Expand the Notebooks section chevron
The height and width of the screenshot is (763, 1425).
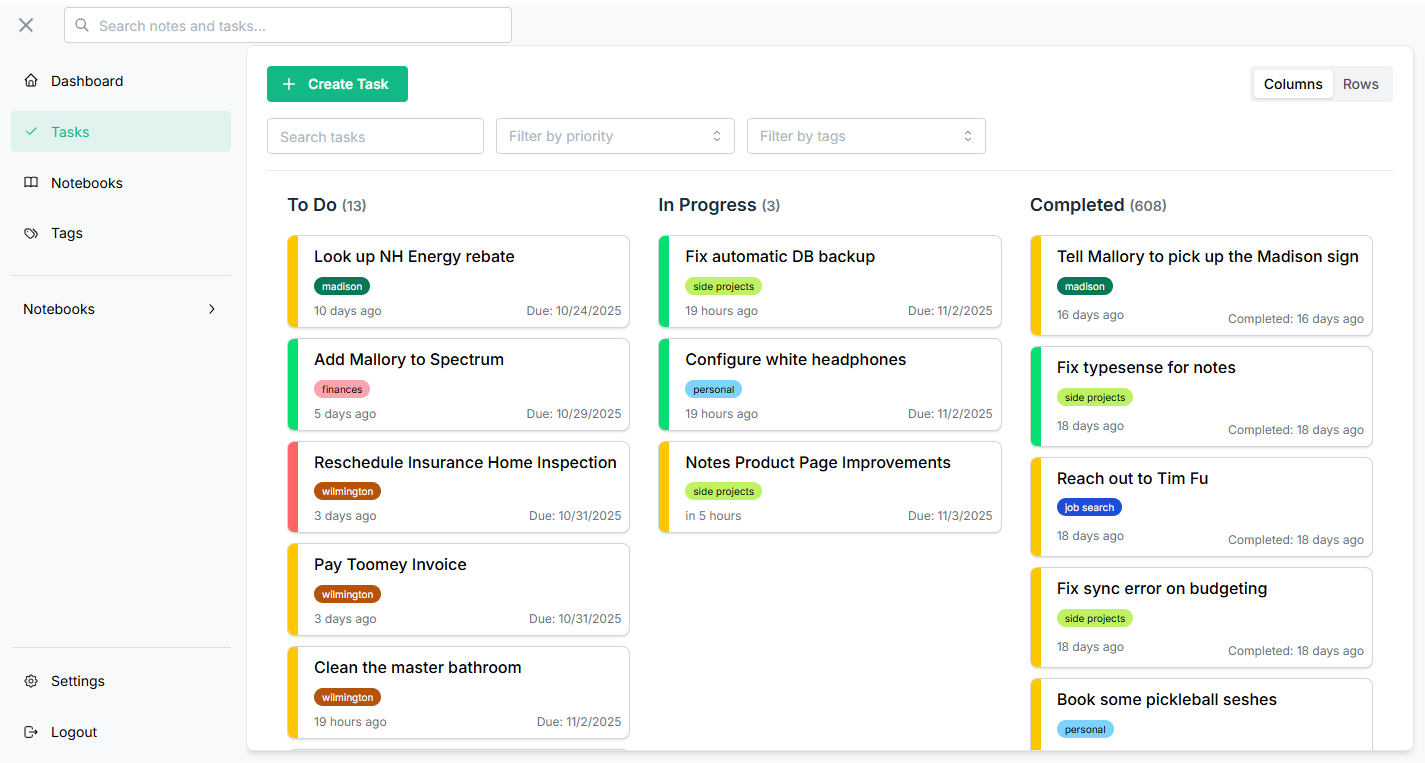point(212,309)
